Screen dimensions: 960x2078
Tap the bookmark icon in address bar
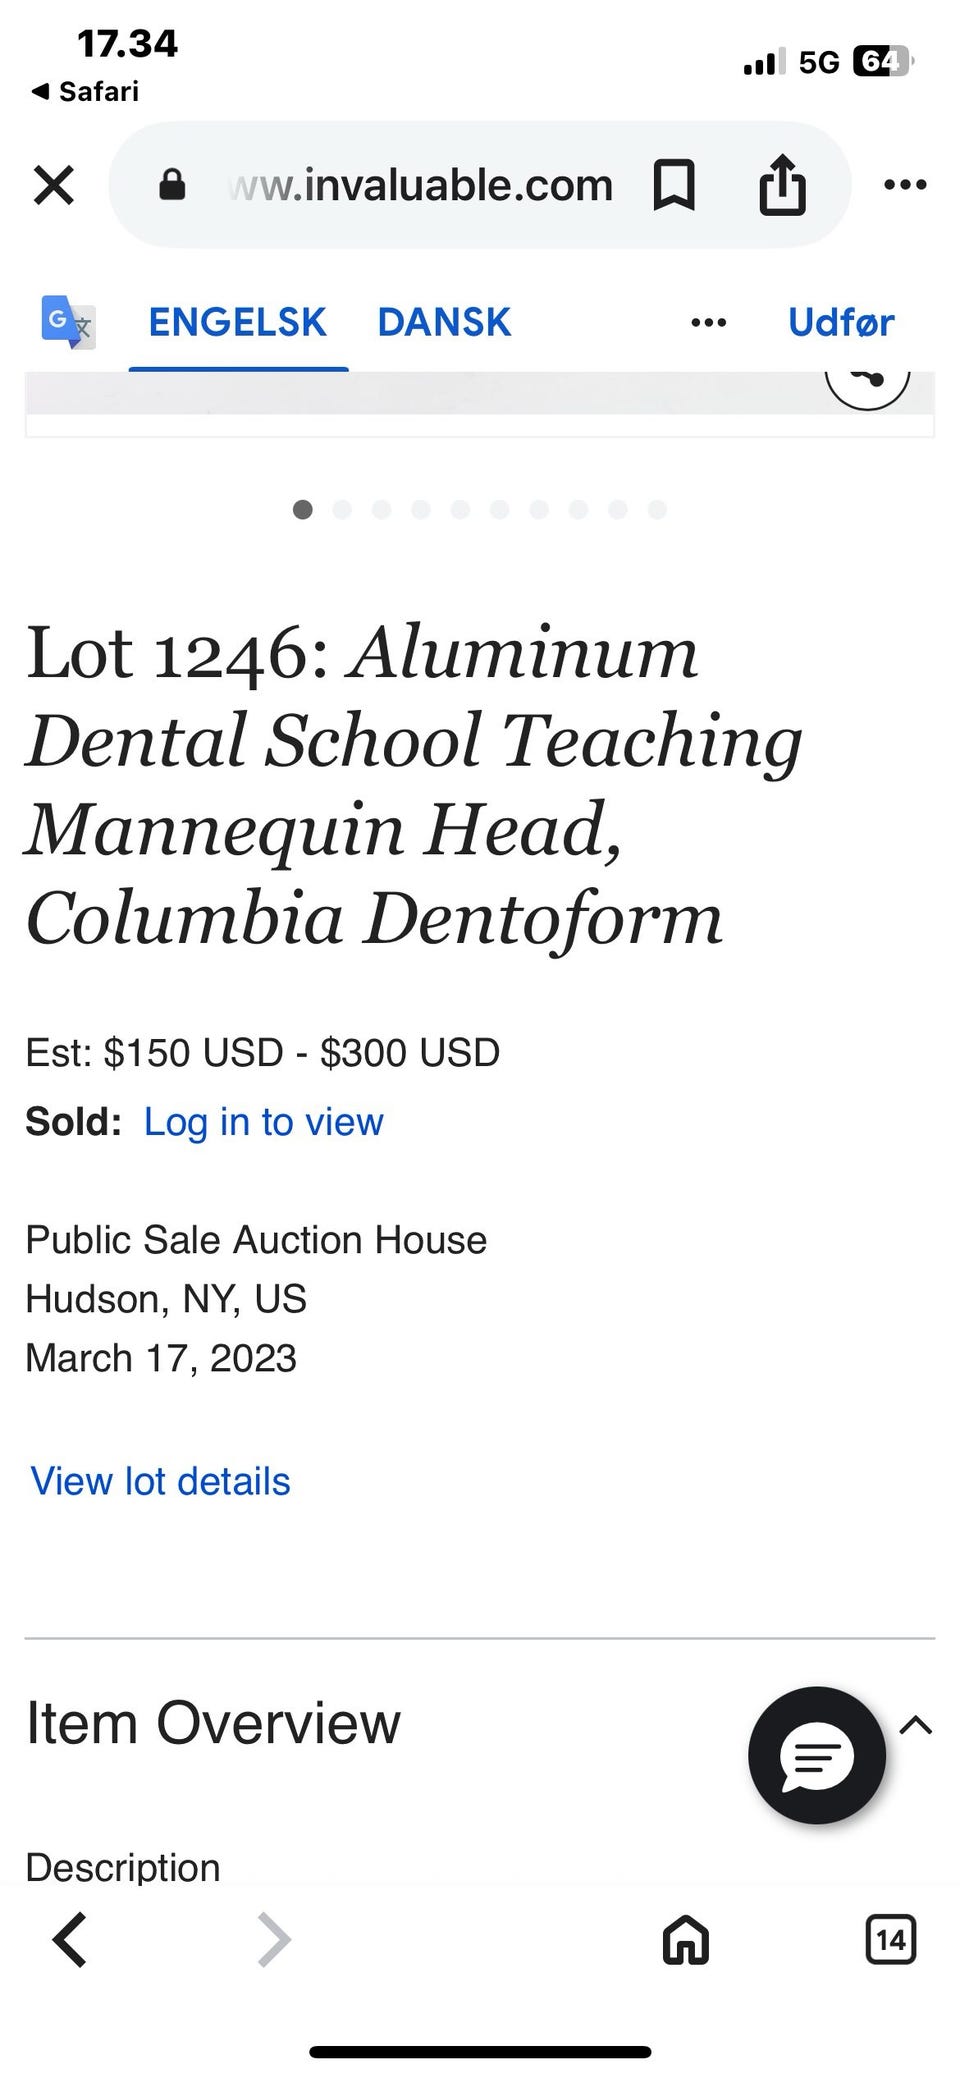(674, 185)
